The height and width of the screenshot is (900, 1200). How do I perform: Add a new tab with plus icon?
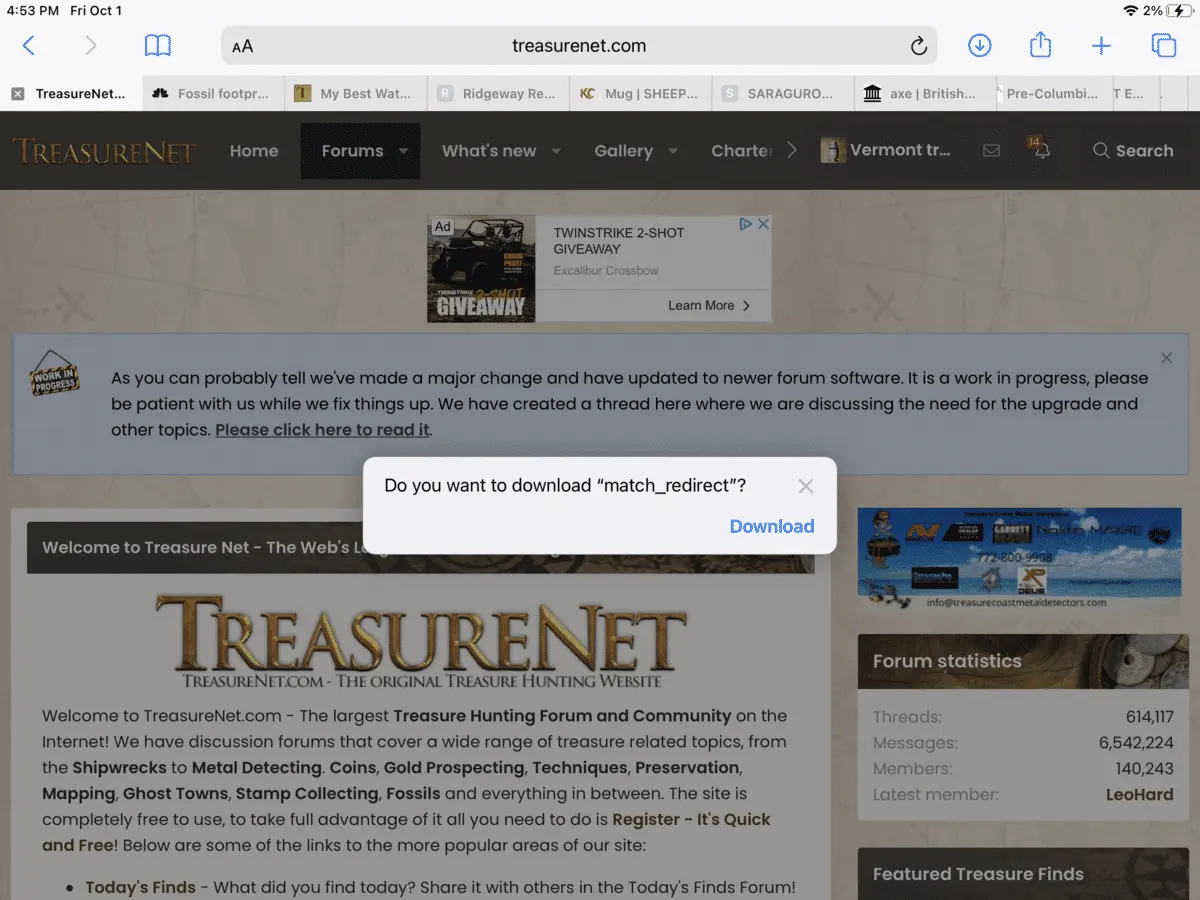[1101, 46]
